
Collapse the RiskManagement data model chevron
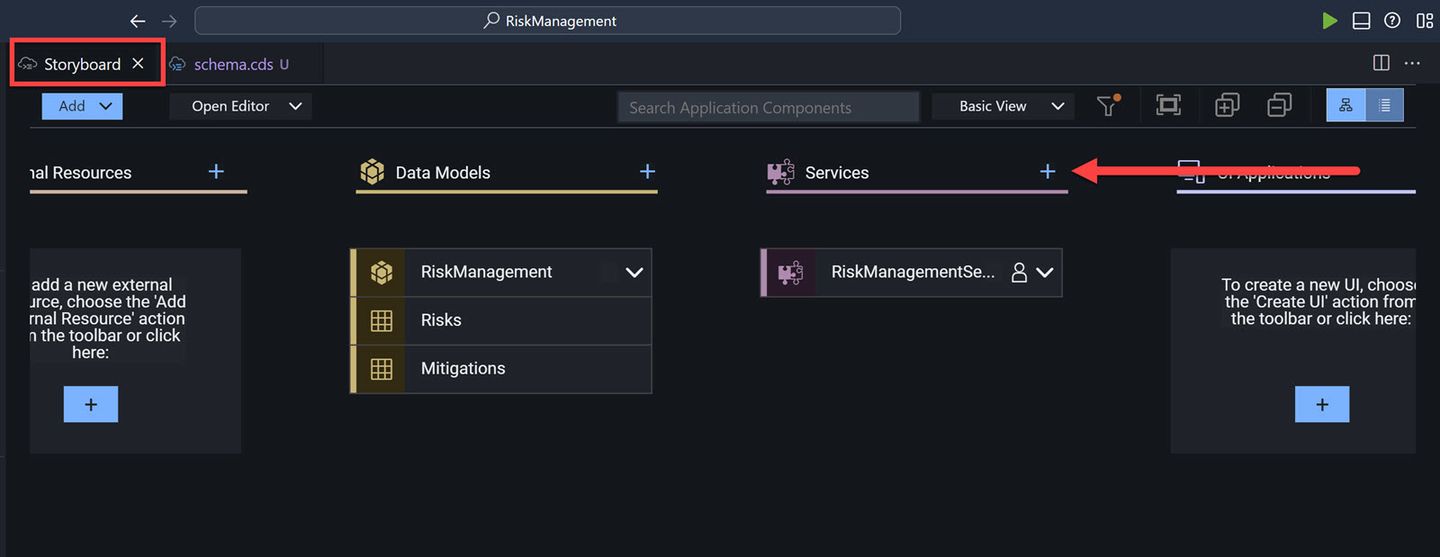634,272
